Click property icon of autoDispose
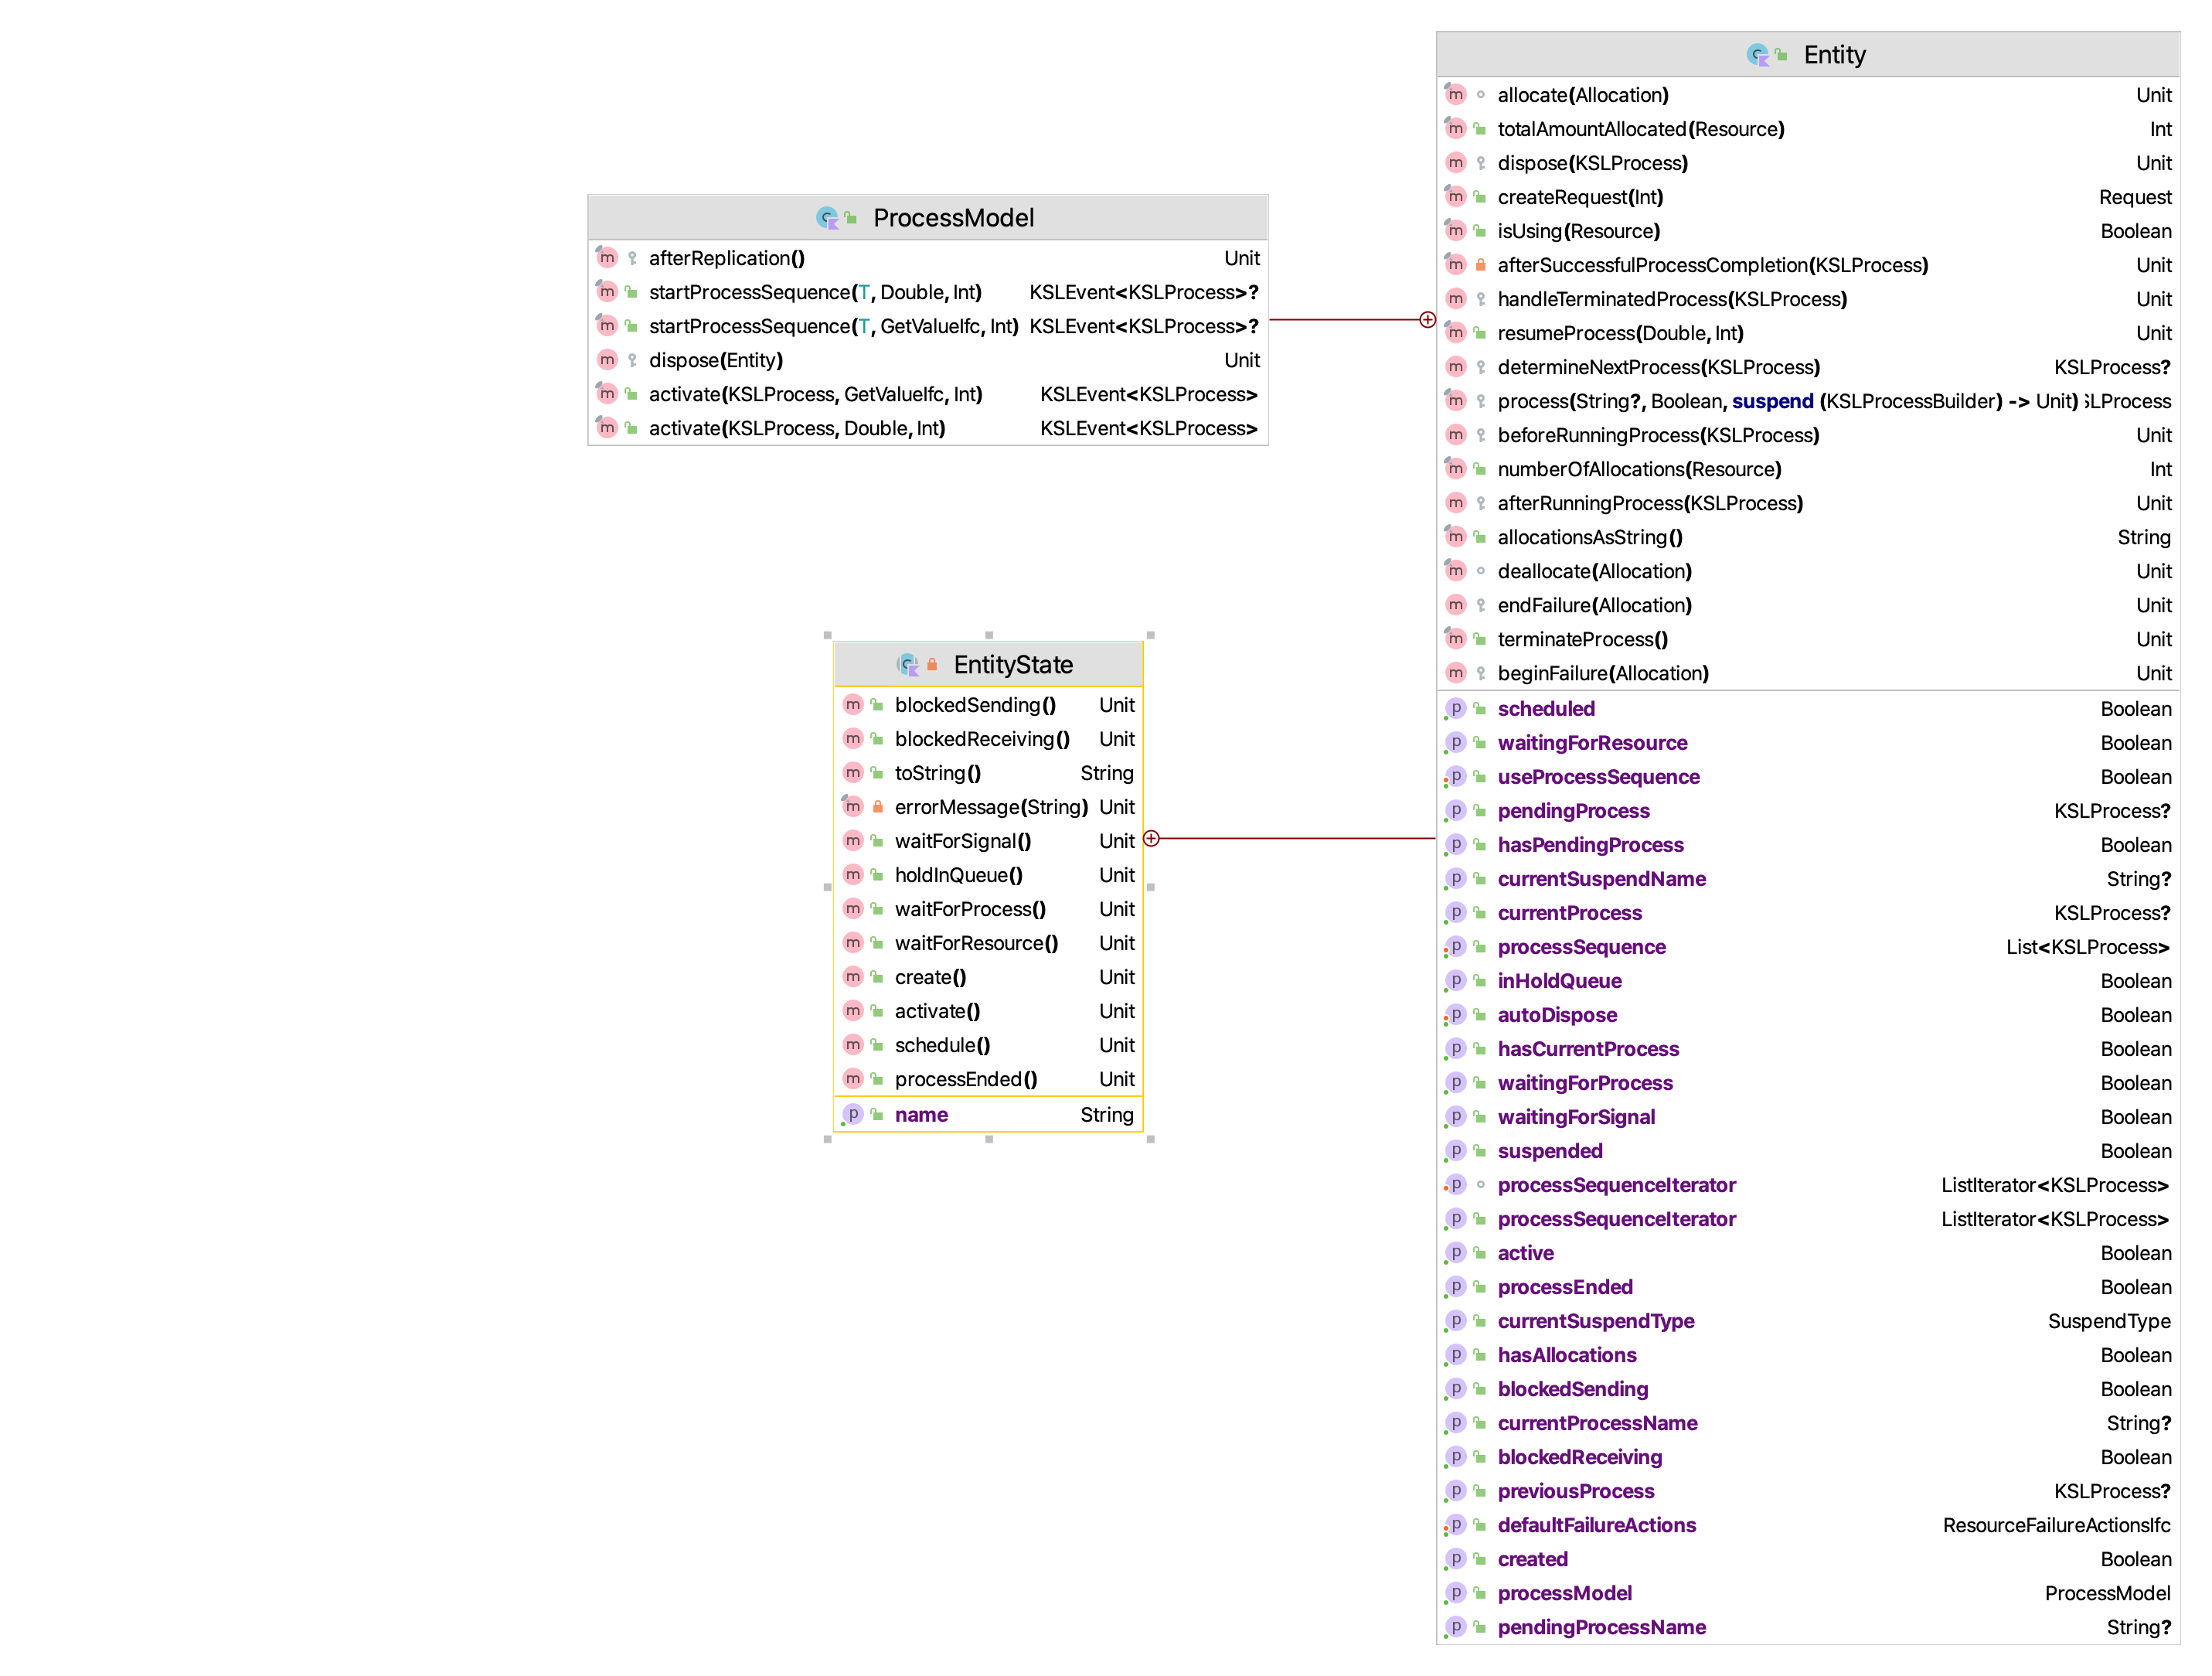2212x1676 pixels. (x=1456, y=1015)
